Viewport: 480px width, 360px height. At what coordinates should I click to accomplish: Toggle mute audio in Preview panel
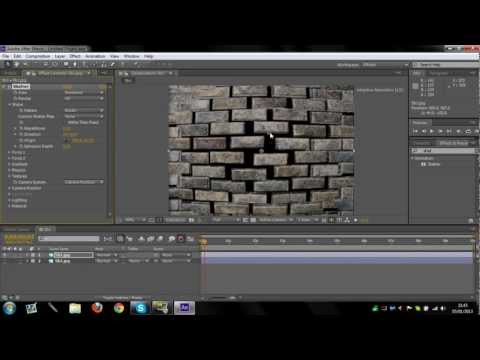[x=459, y=132]
